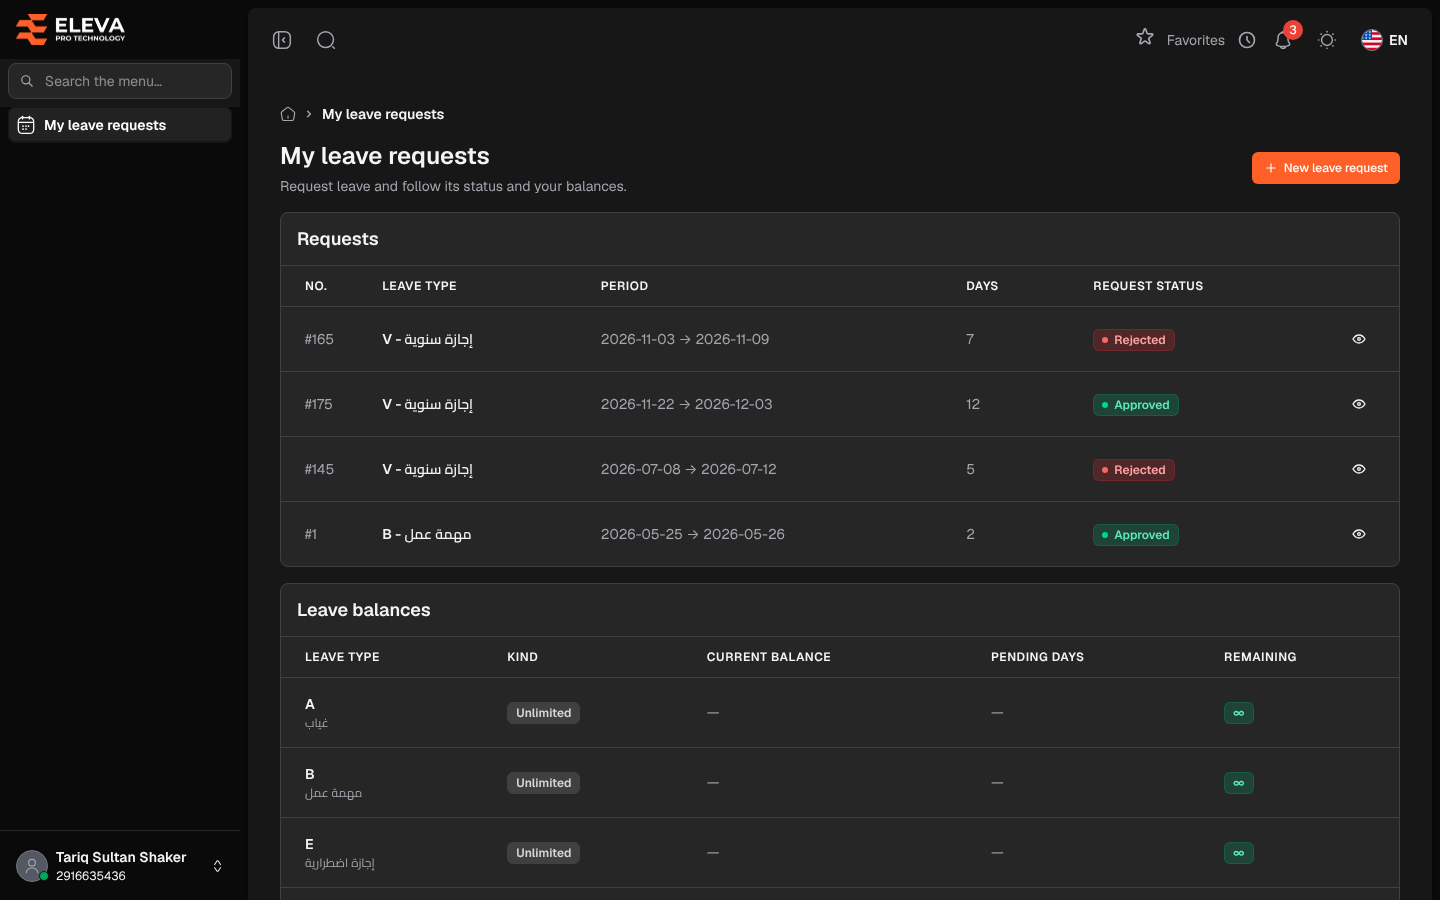Click REMAINING column header in Leave balances
Screen dimensions: 1440x900
click(1260, 657)
